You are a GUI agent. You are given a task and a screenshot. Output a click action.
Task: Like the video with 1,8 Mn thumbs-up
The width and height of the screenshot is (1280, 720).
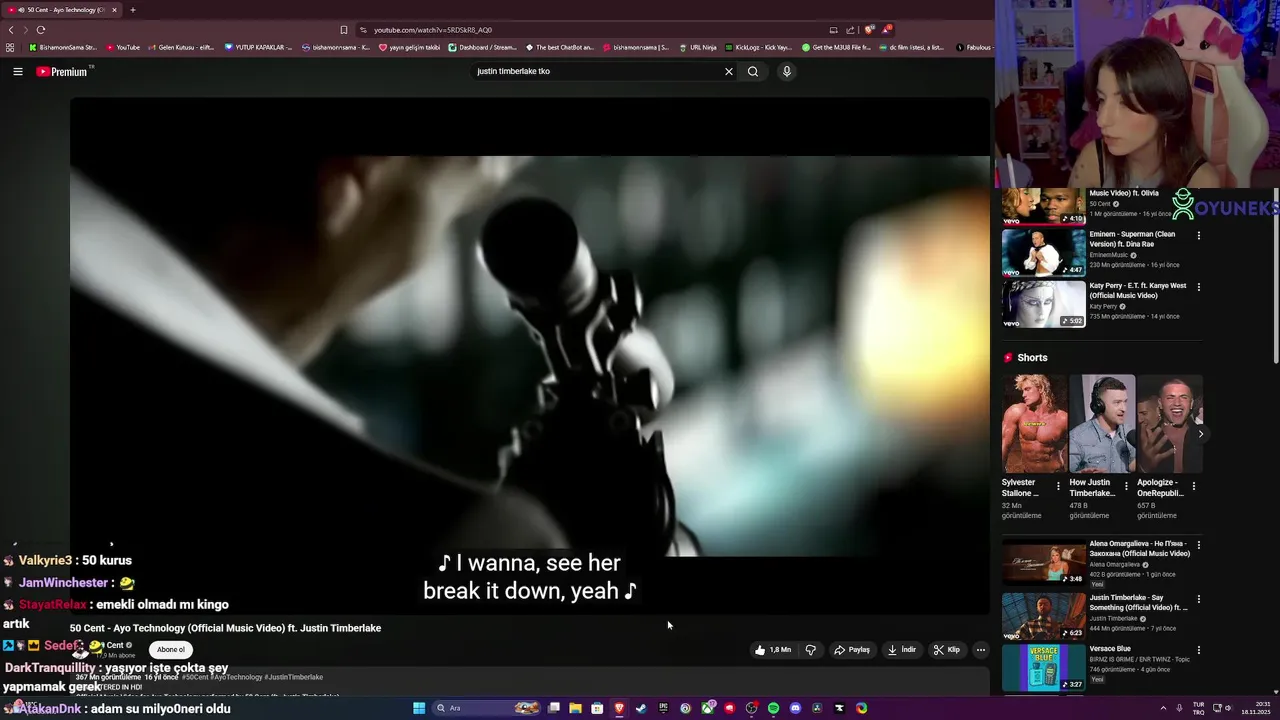(x=773, y=650)
